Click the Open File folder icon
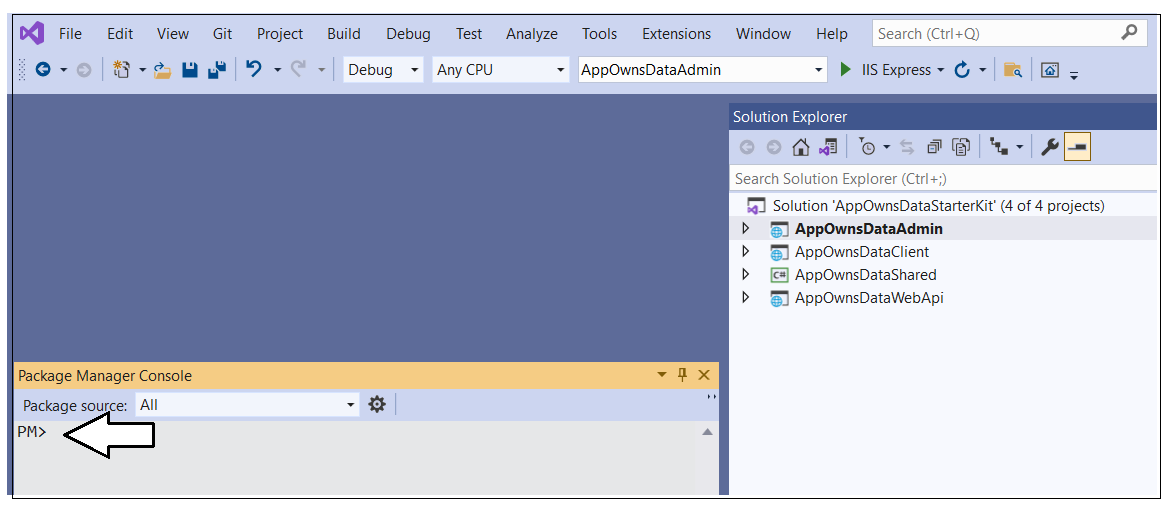The image size is (1176, 517). (x=163, y=70)
